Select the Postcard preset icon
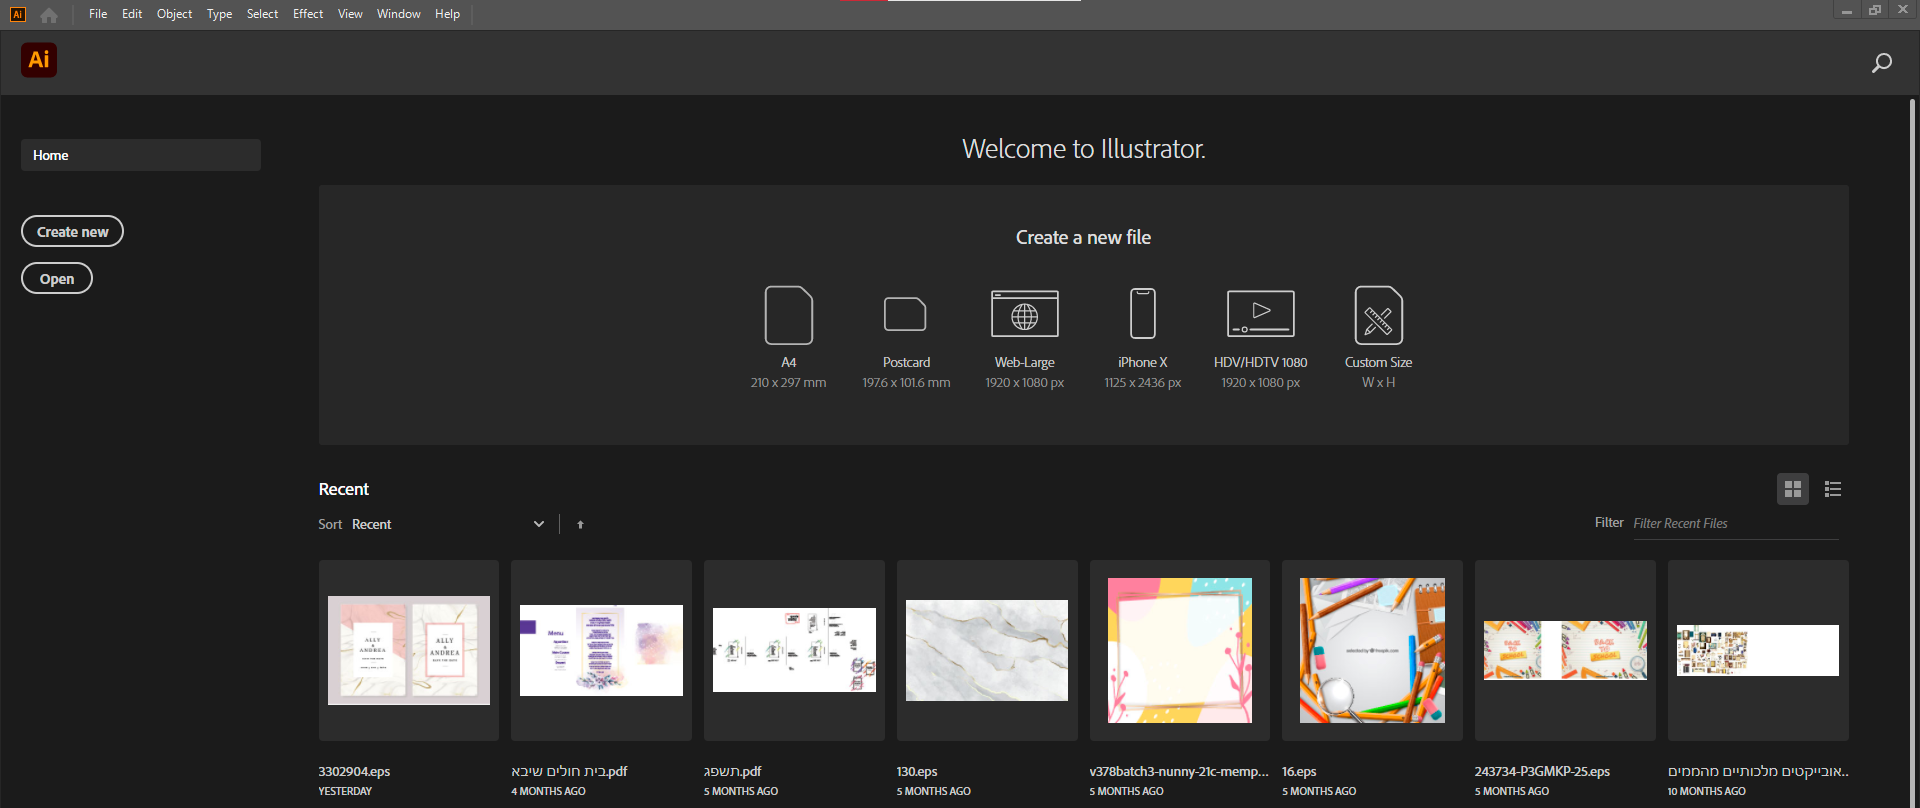 tap(905, 315)
